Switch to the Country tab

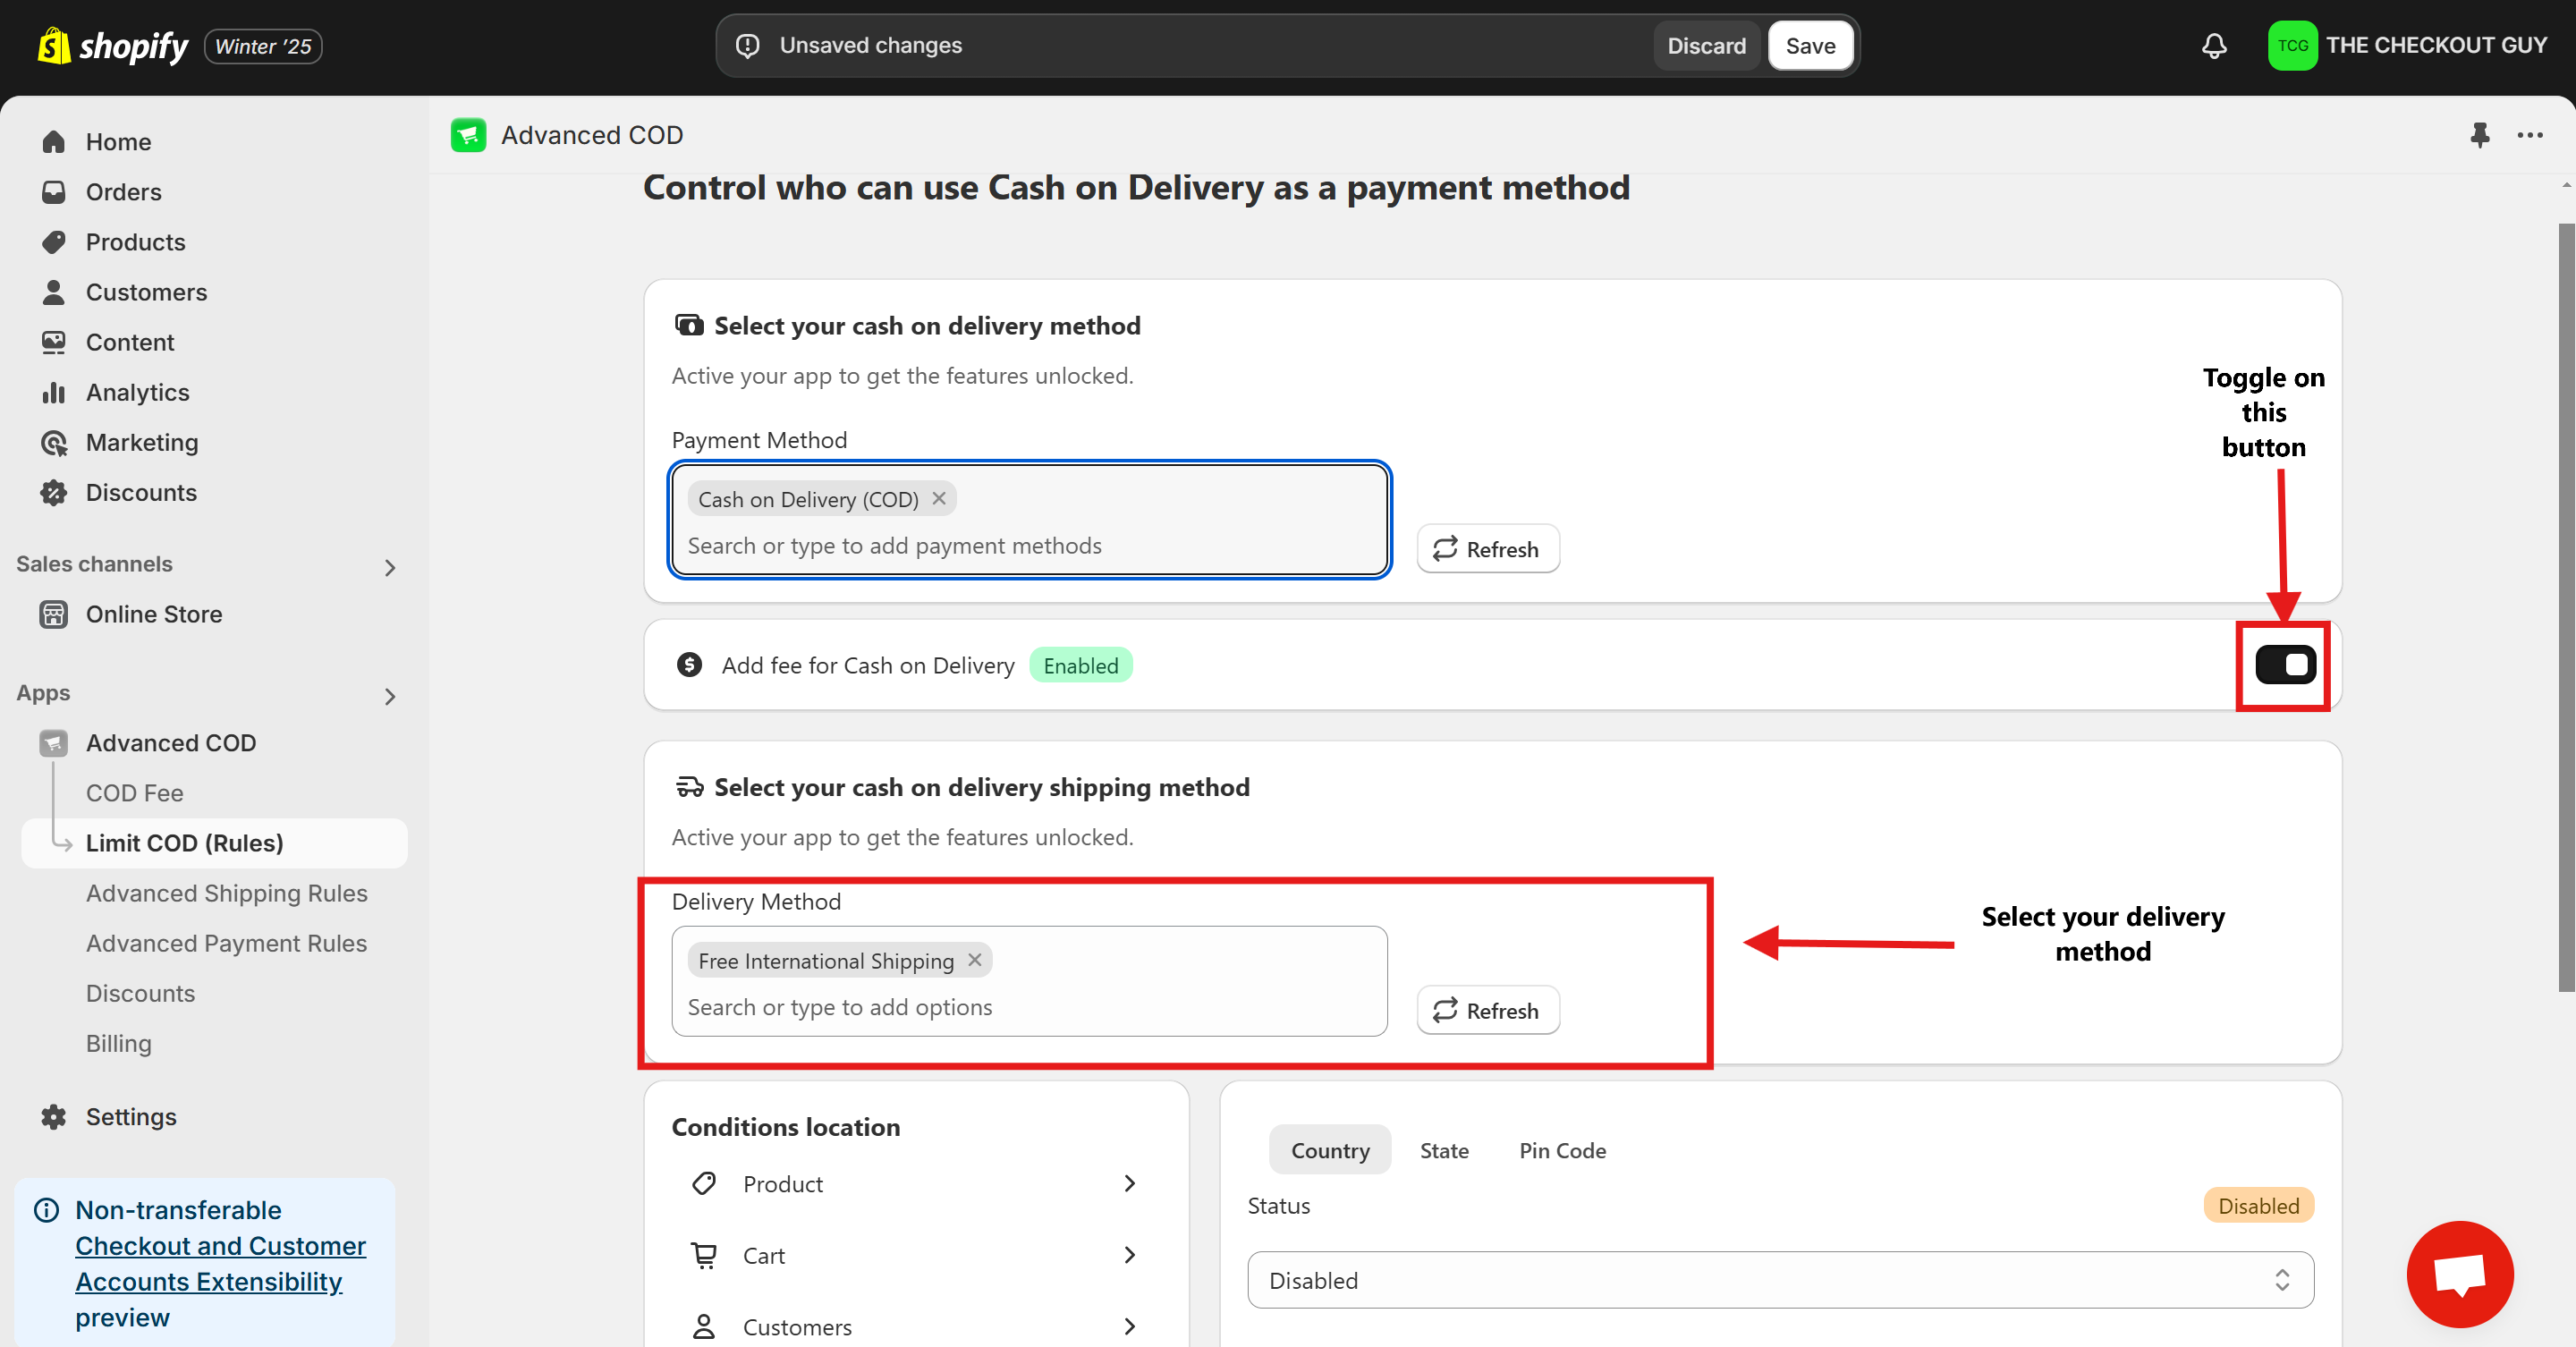pos(1330,1150)
